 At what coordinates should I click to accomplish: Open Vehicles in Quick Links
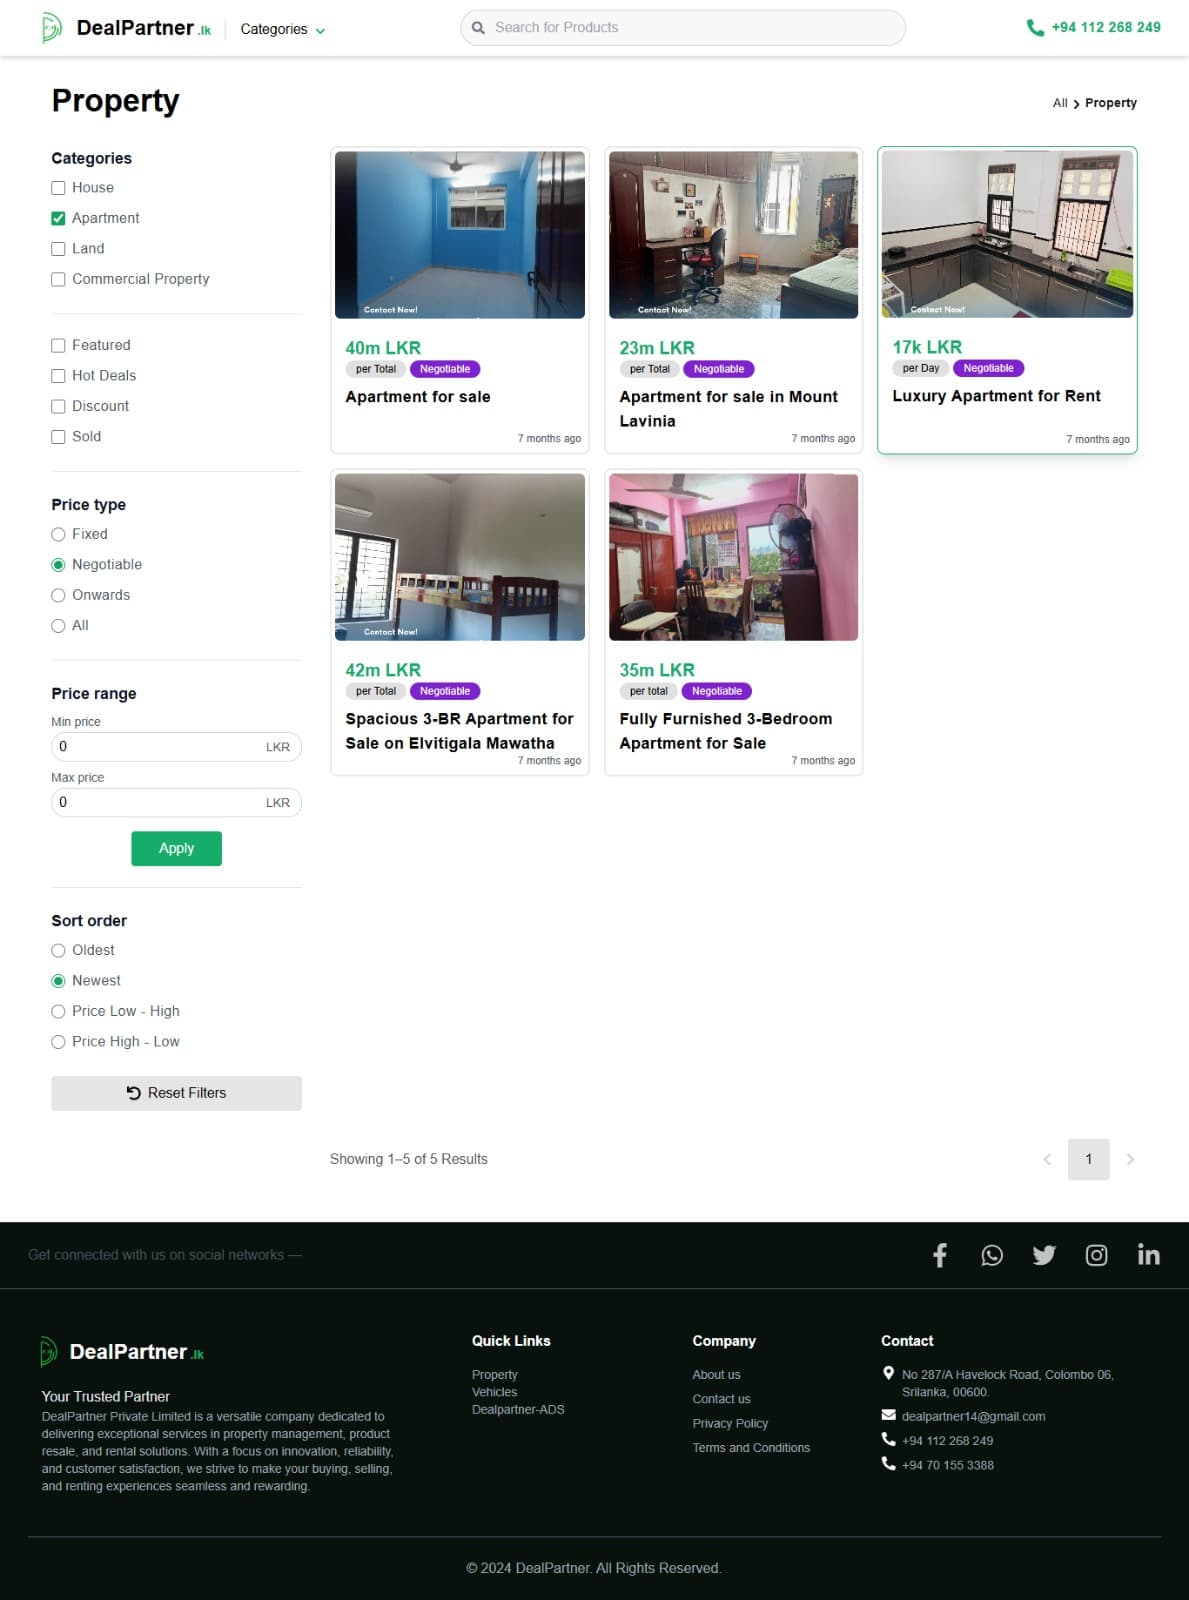(494, 1392)
